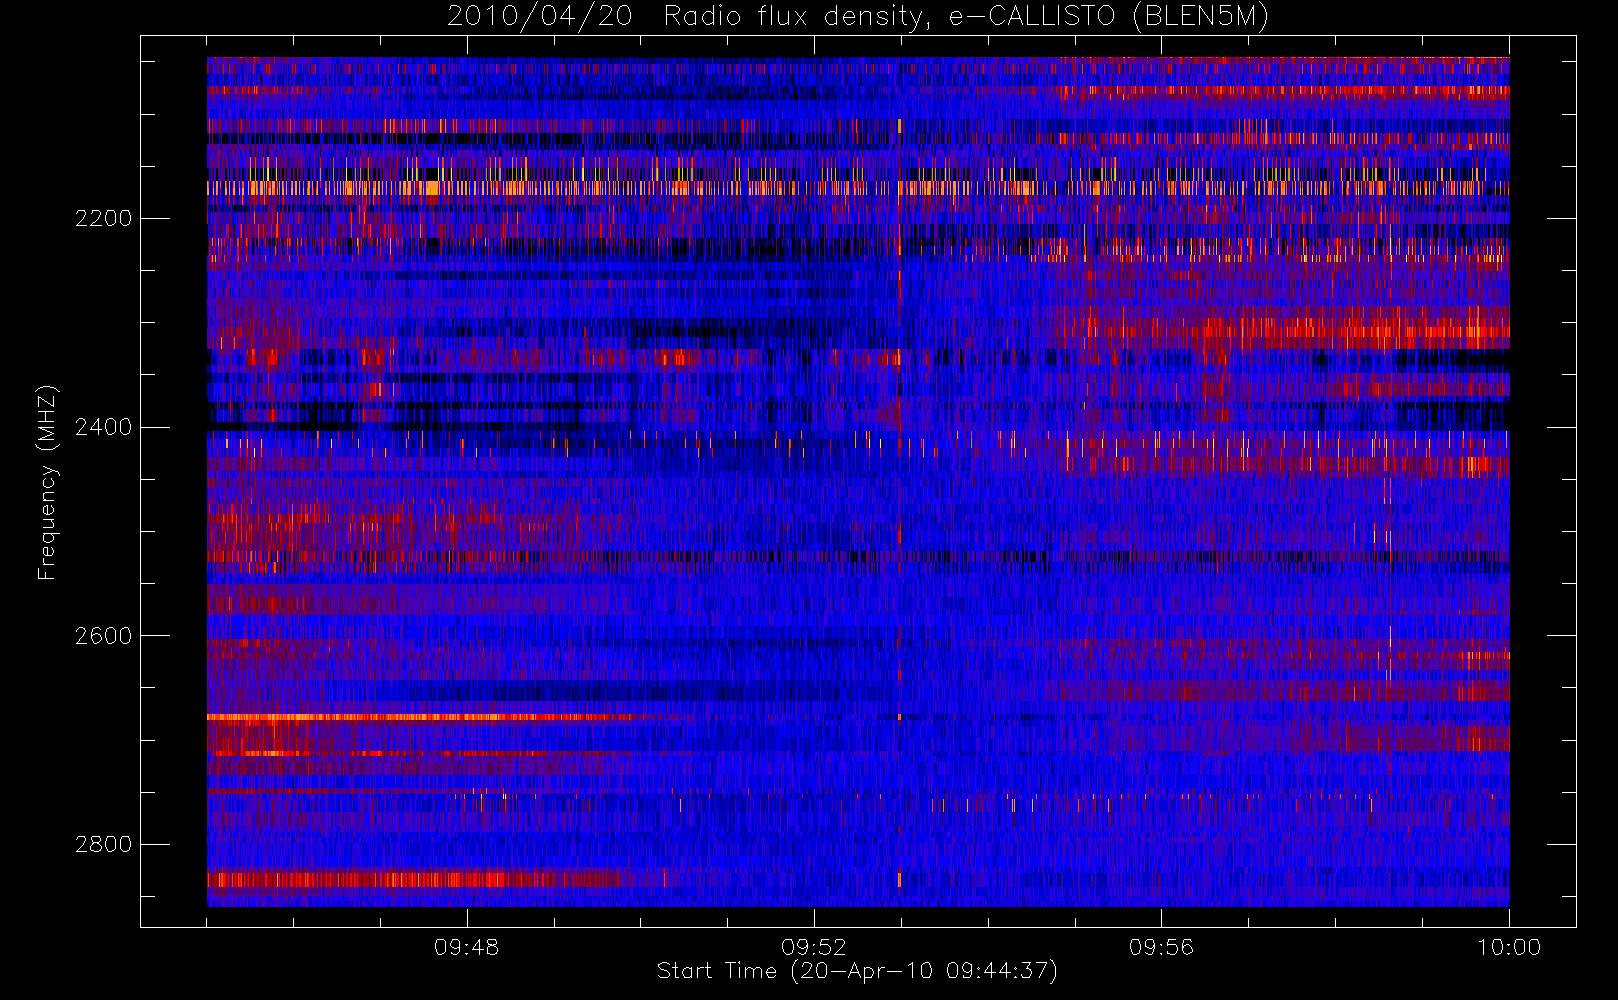Select the 'e-CALLISTO (BLEN5M)' title text

pos(1109,17)
